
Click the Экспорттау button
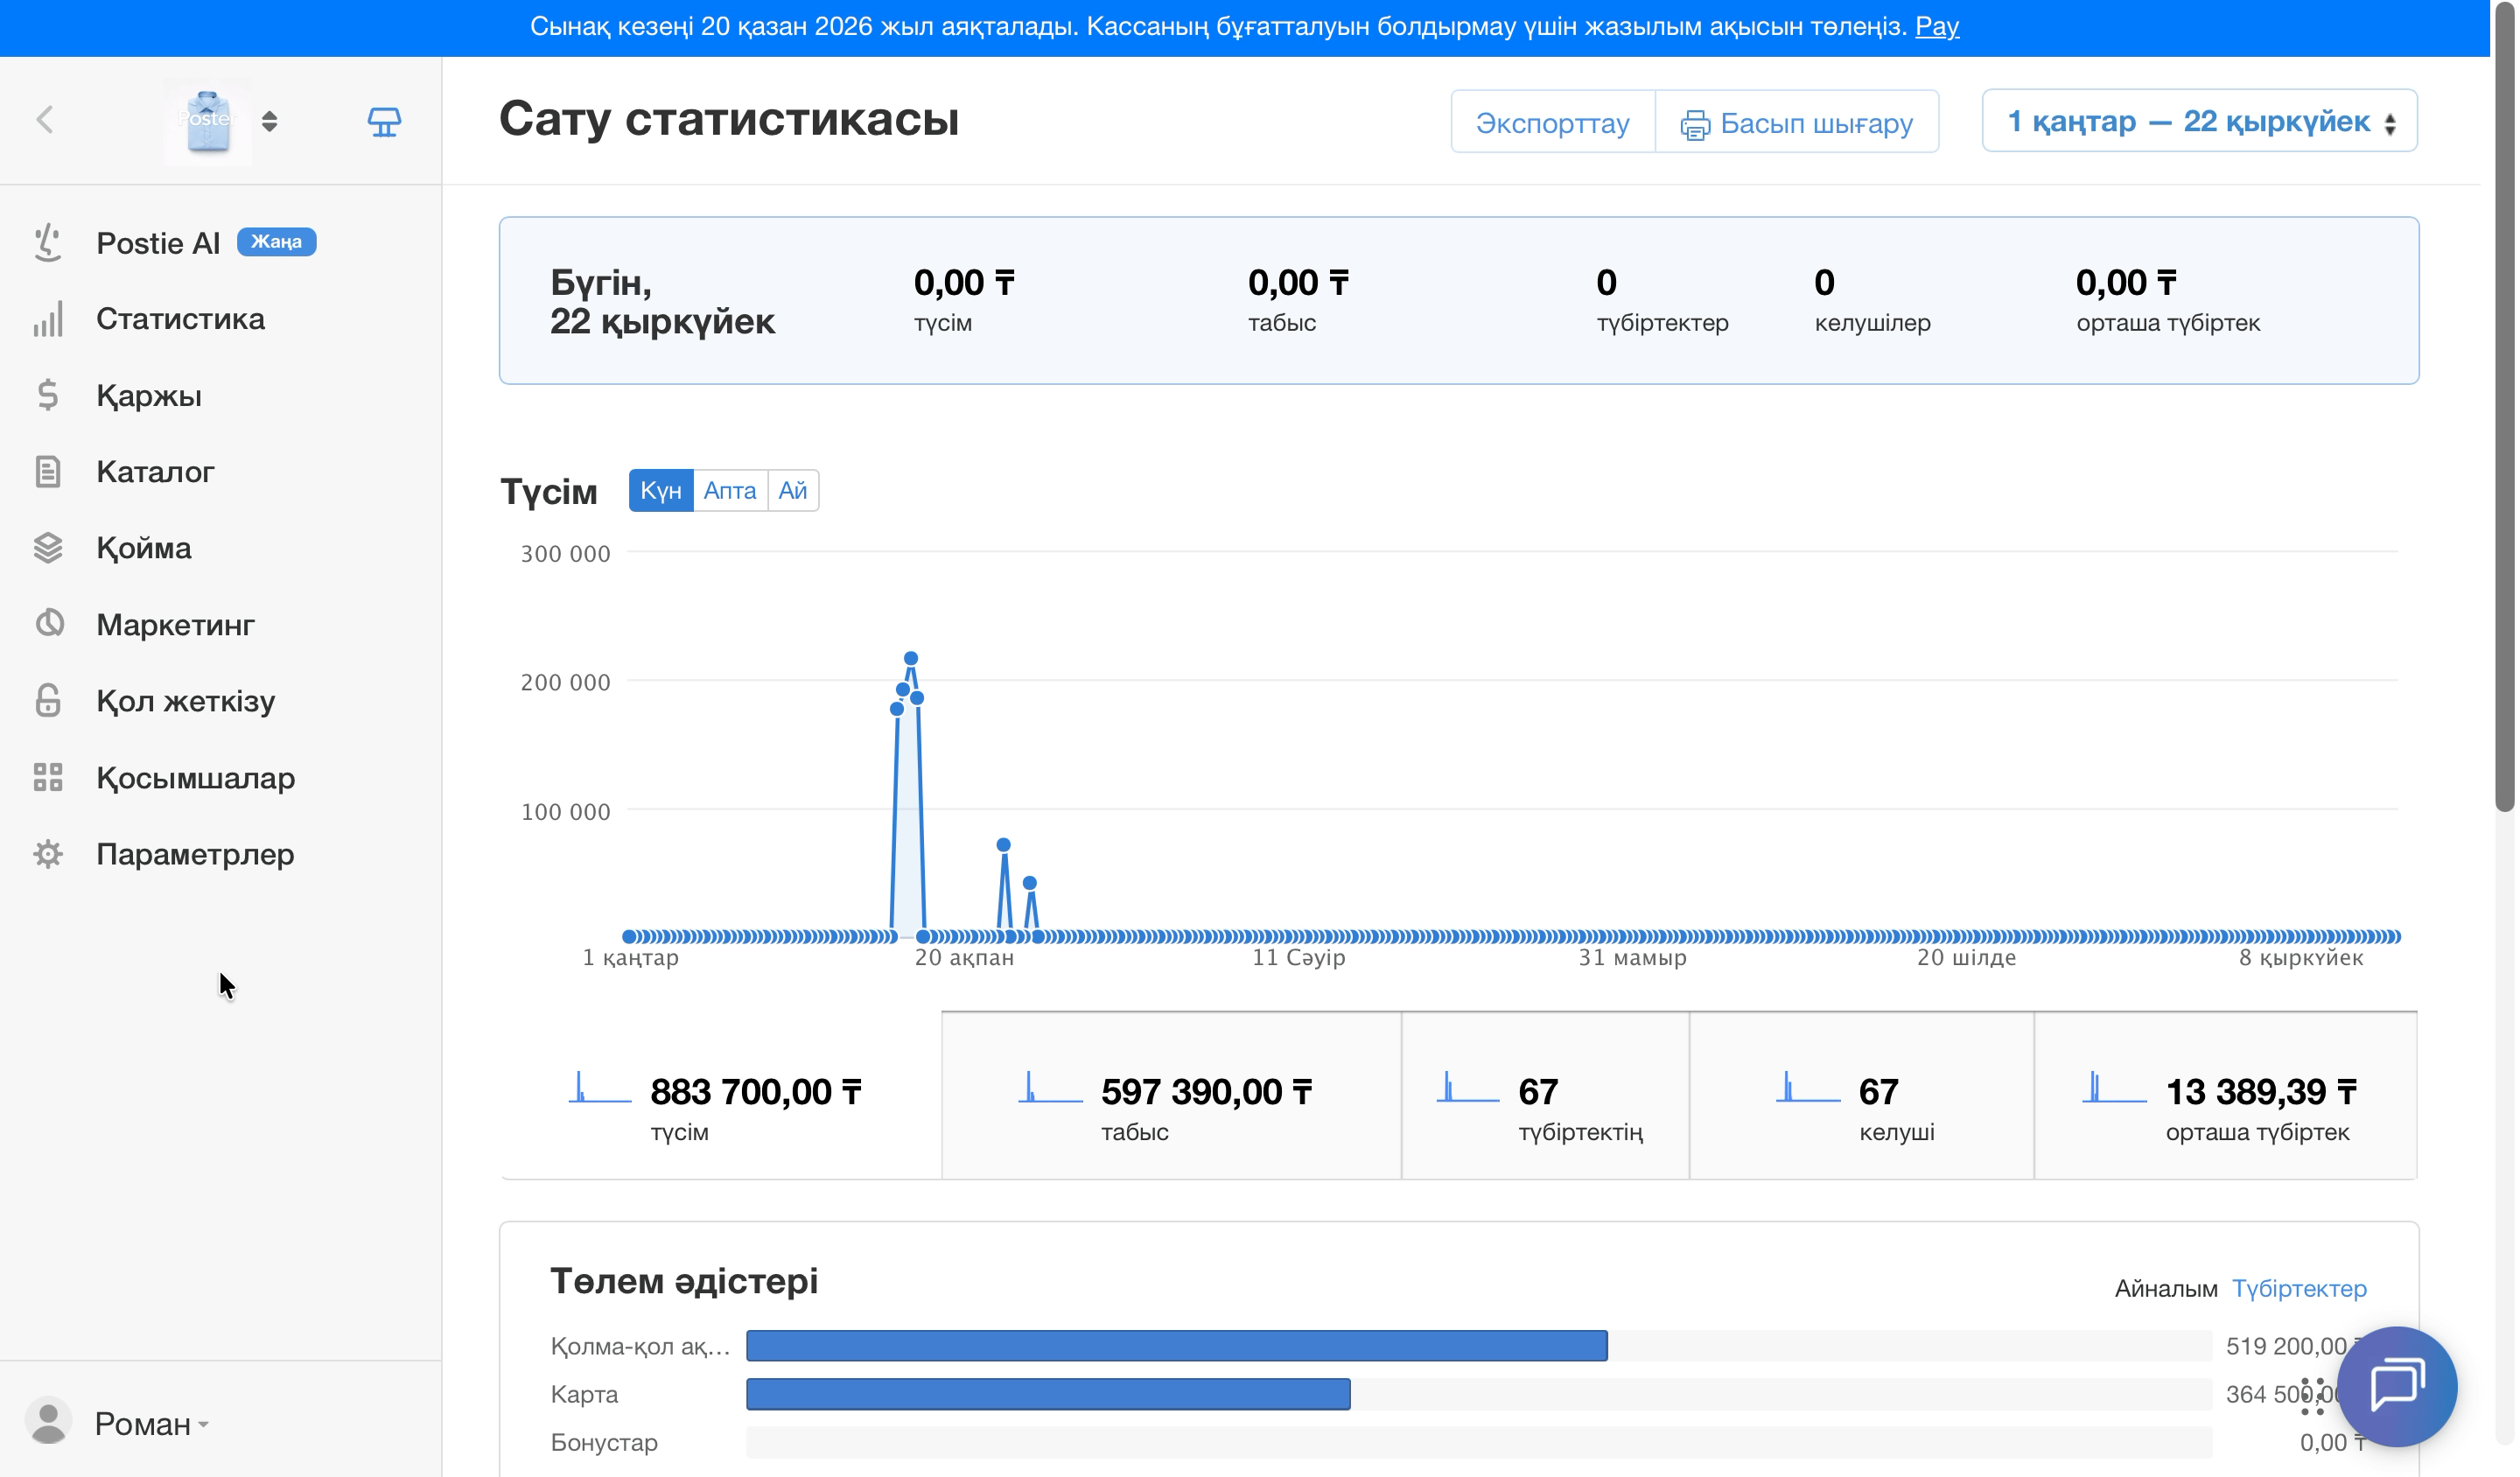[1552, 122]
